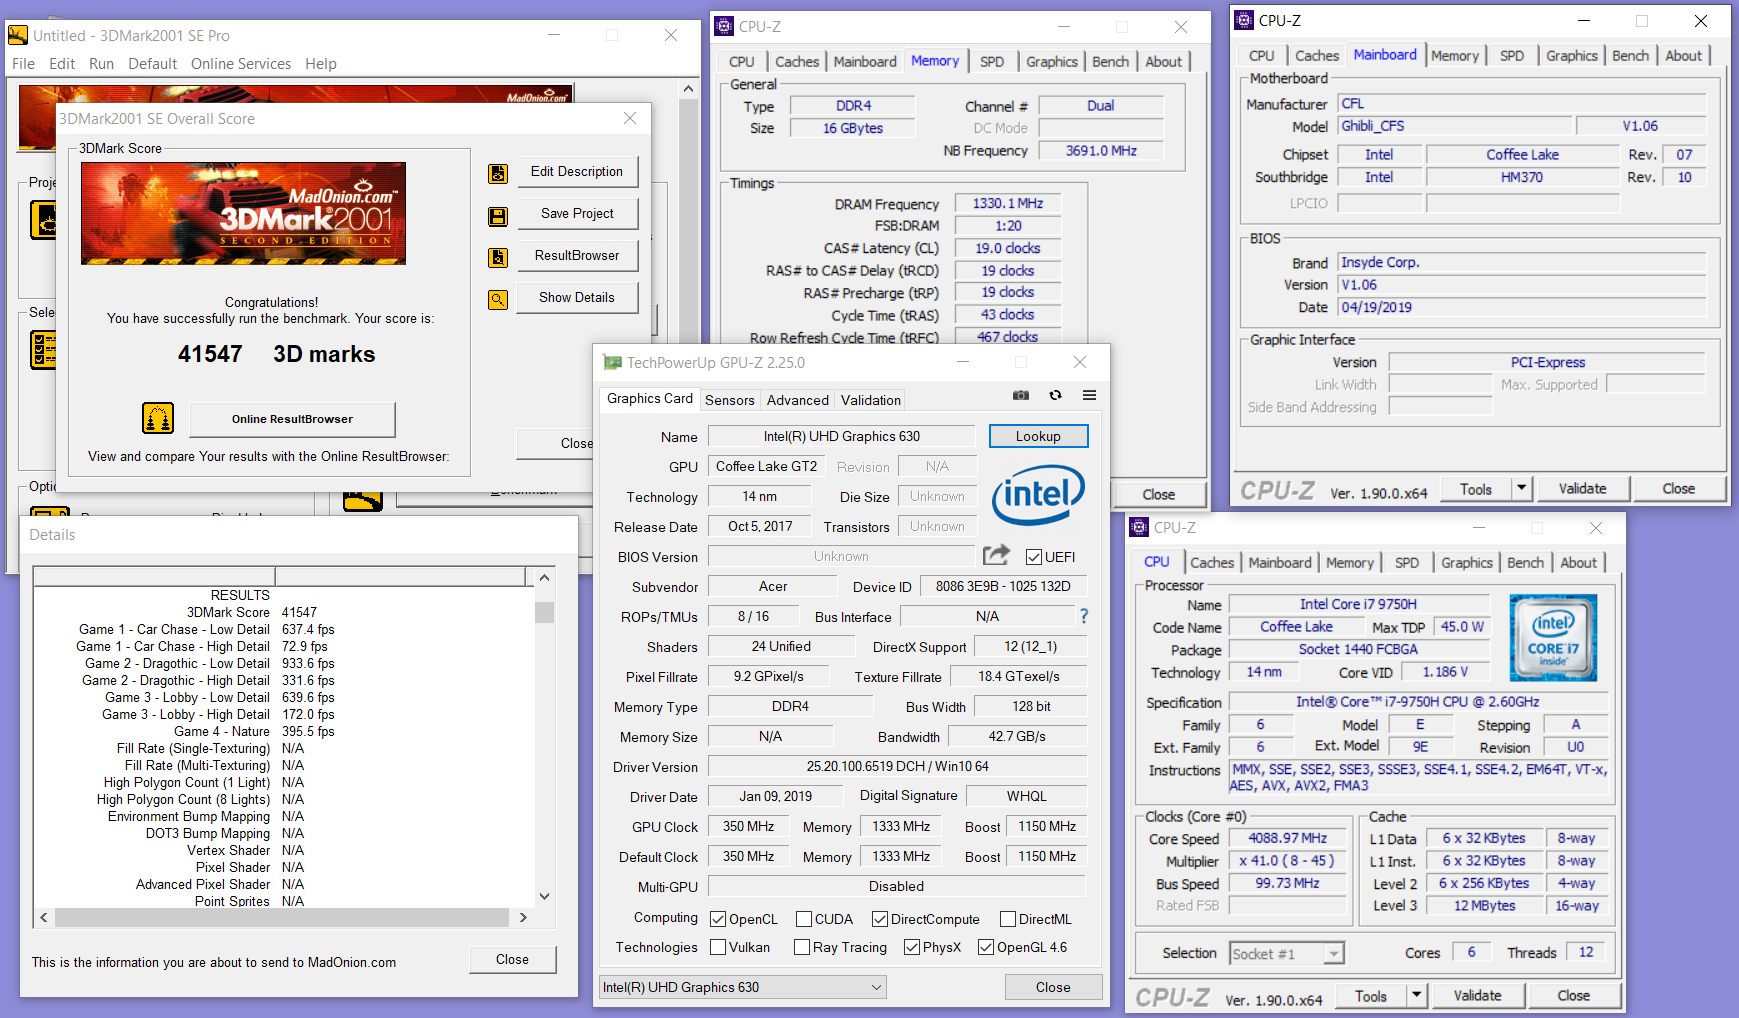Screen dimensions: 1739x1018
Task: Click the Save Project button
Action: click(x=577, y=214)
